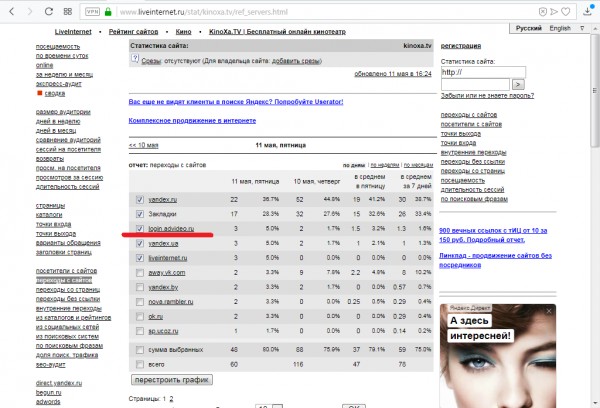Open the сводка sidebar link

tap(55, 93)
